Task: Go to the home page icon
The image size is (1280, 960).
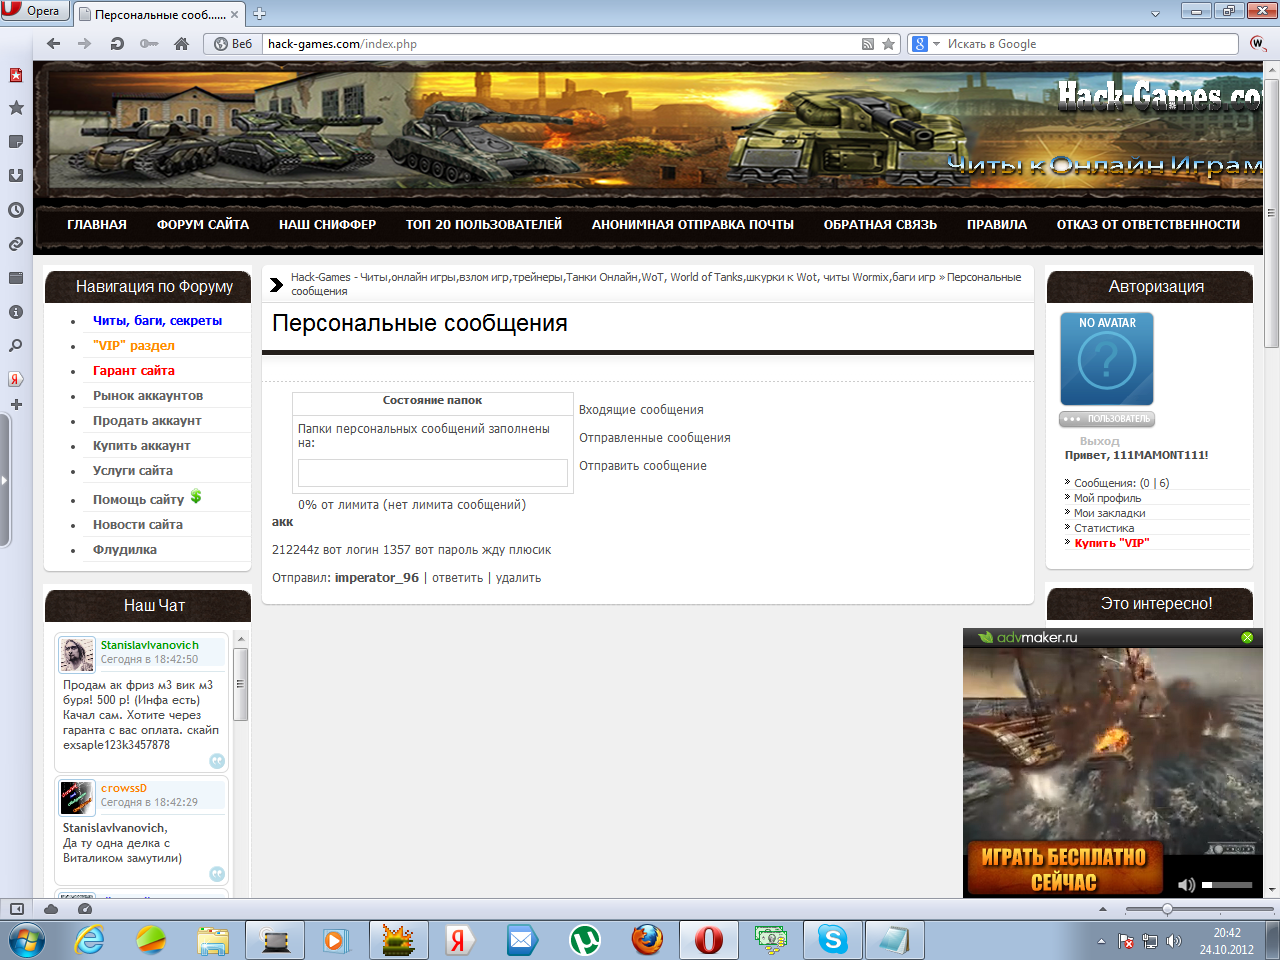Action: [181, 44]
